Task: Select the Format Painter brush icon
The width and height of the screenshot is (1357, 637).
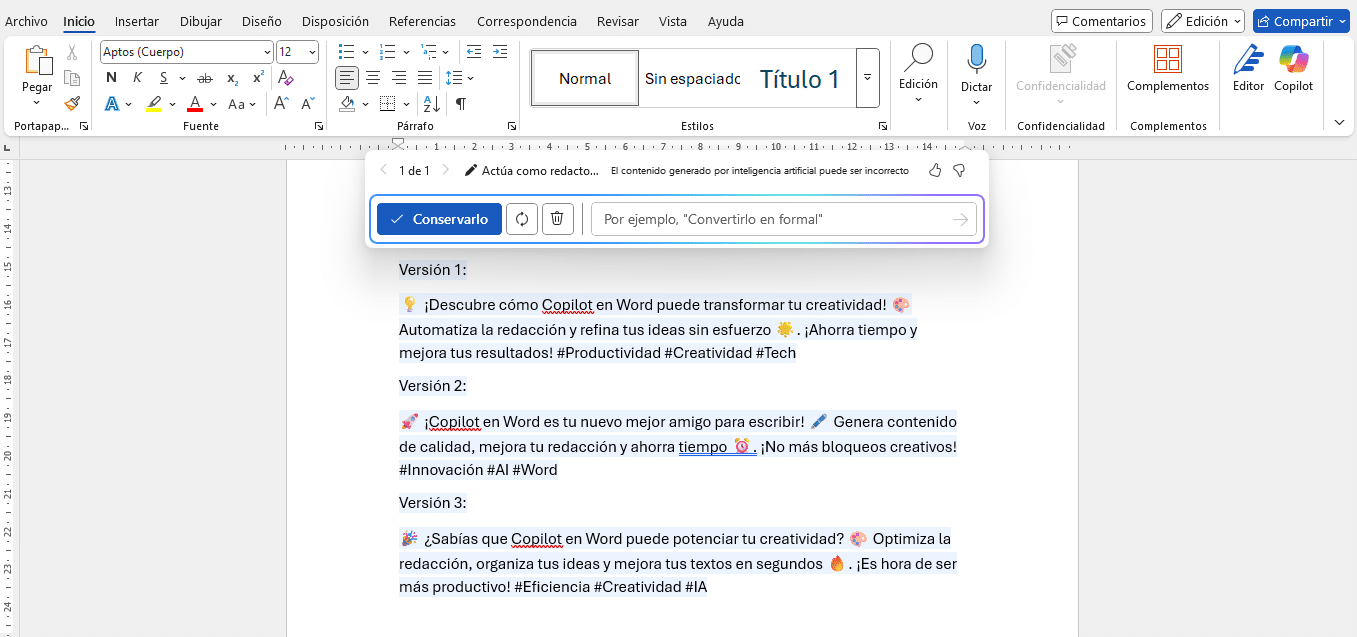Action: pyautogui.click(x=72, y=103)
